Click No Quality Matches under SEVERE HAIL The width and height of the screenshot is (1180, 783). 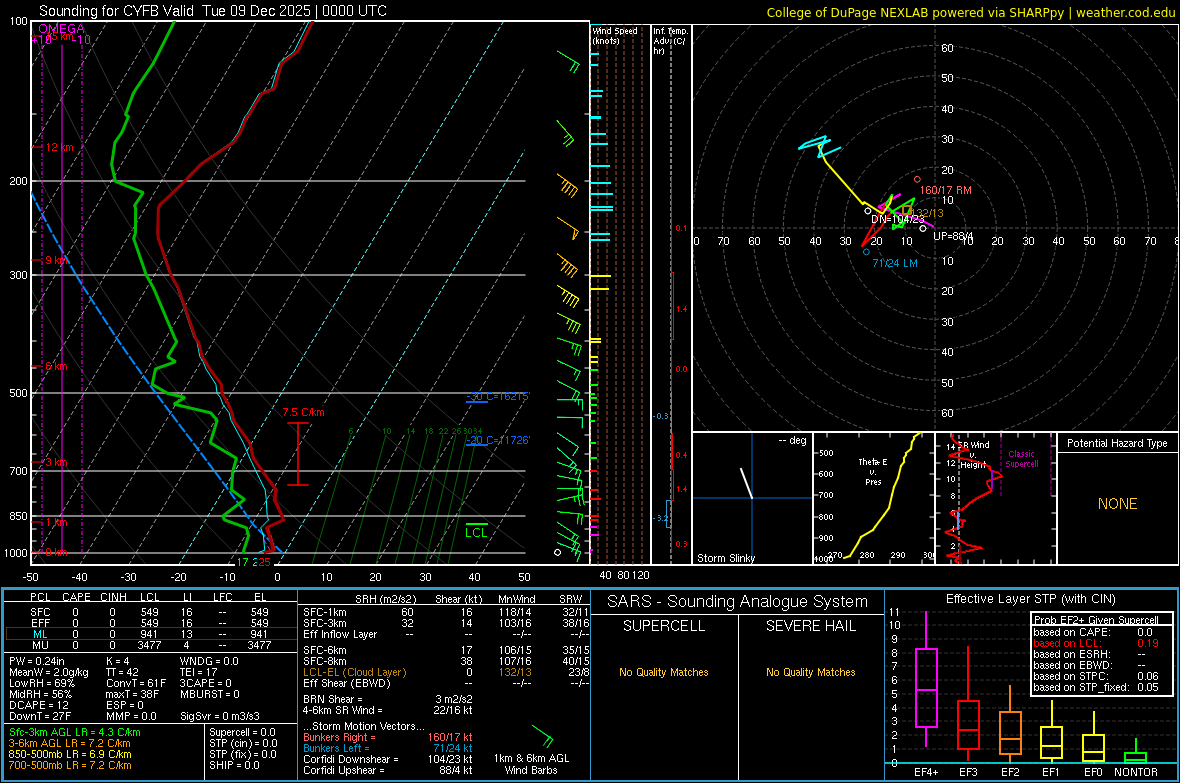(x=811, y=672)
